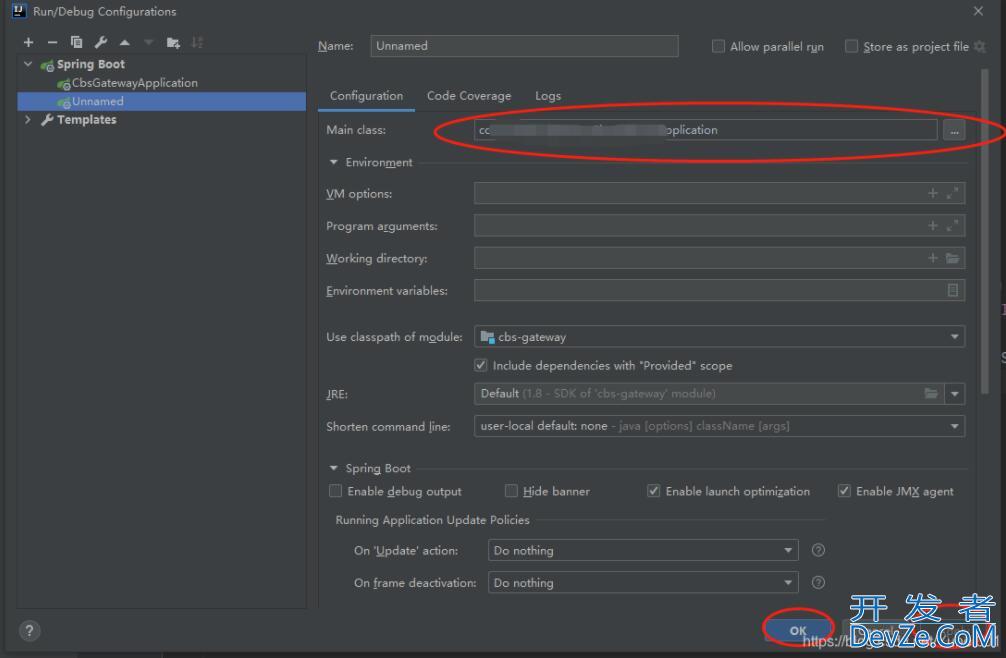The width and height of the screenshot is (1006, 658).
Task: Close the Run/Debug Configurations dialog
Action: coord(978,11)
